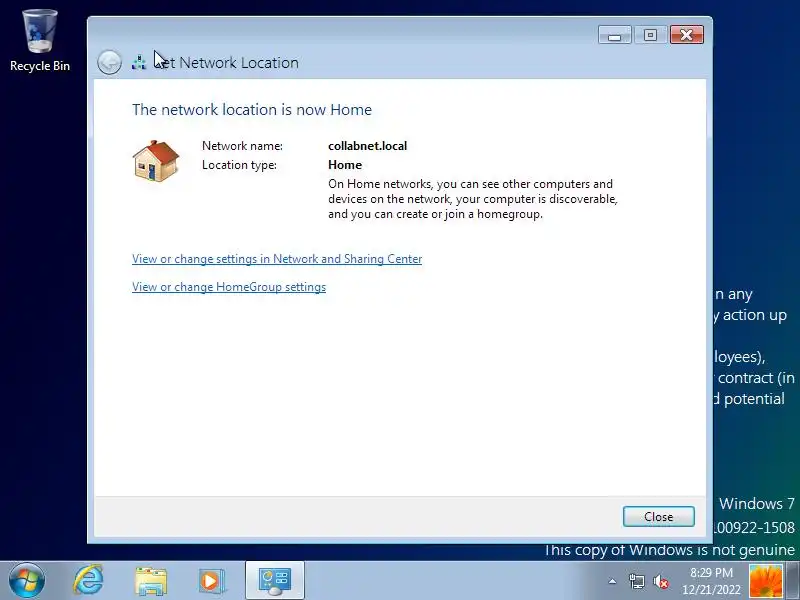Maximize the Set Network Location window
Image resolution: width=800 pixels, height=600 pixels.
(650, 35)
